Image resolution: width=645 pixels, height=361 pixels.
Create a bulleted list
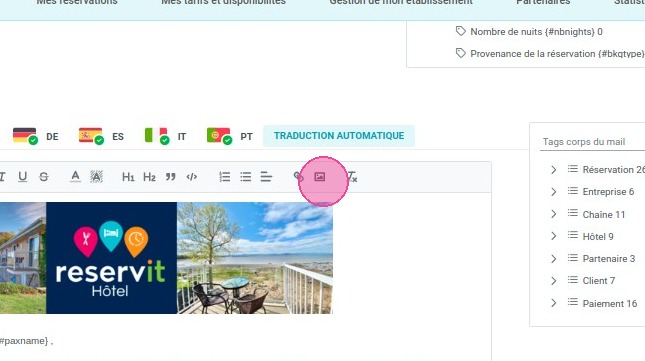(246, 177)
